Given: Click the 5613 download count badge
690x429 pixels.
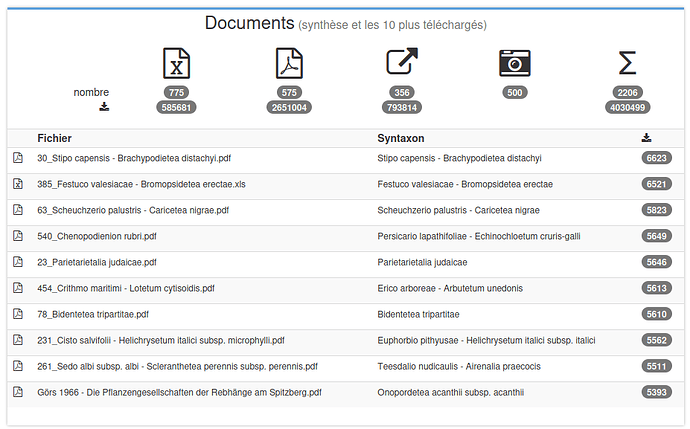Looking at the screenshot, I should point(657,288).
